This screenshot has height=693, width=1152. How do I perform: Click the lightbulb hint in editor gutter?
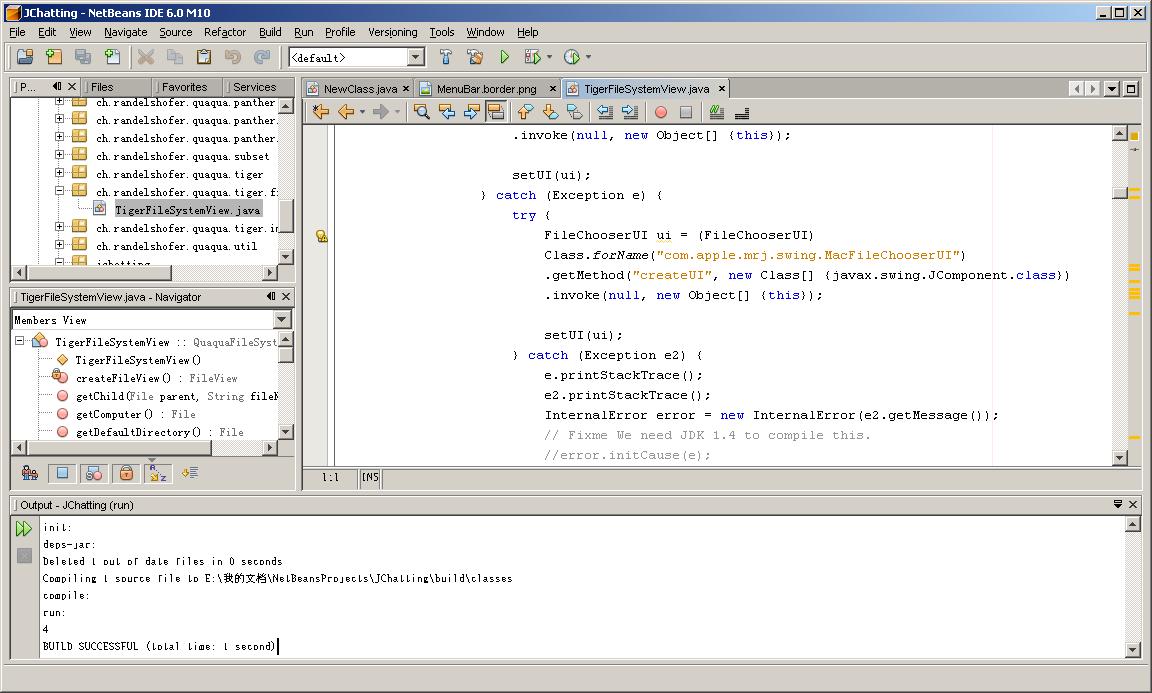click(x=321, y=236)
